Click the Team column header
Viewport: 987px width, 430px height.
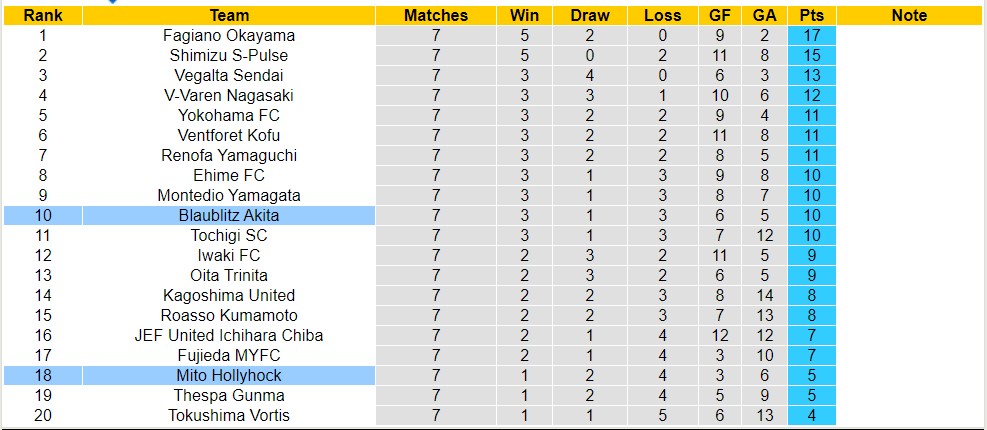229,15
